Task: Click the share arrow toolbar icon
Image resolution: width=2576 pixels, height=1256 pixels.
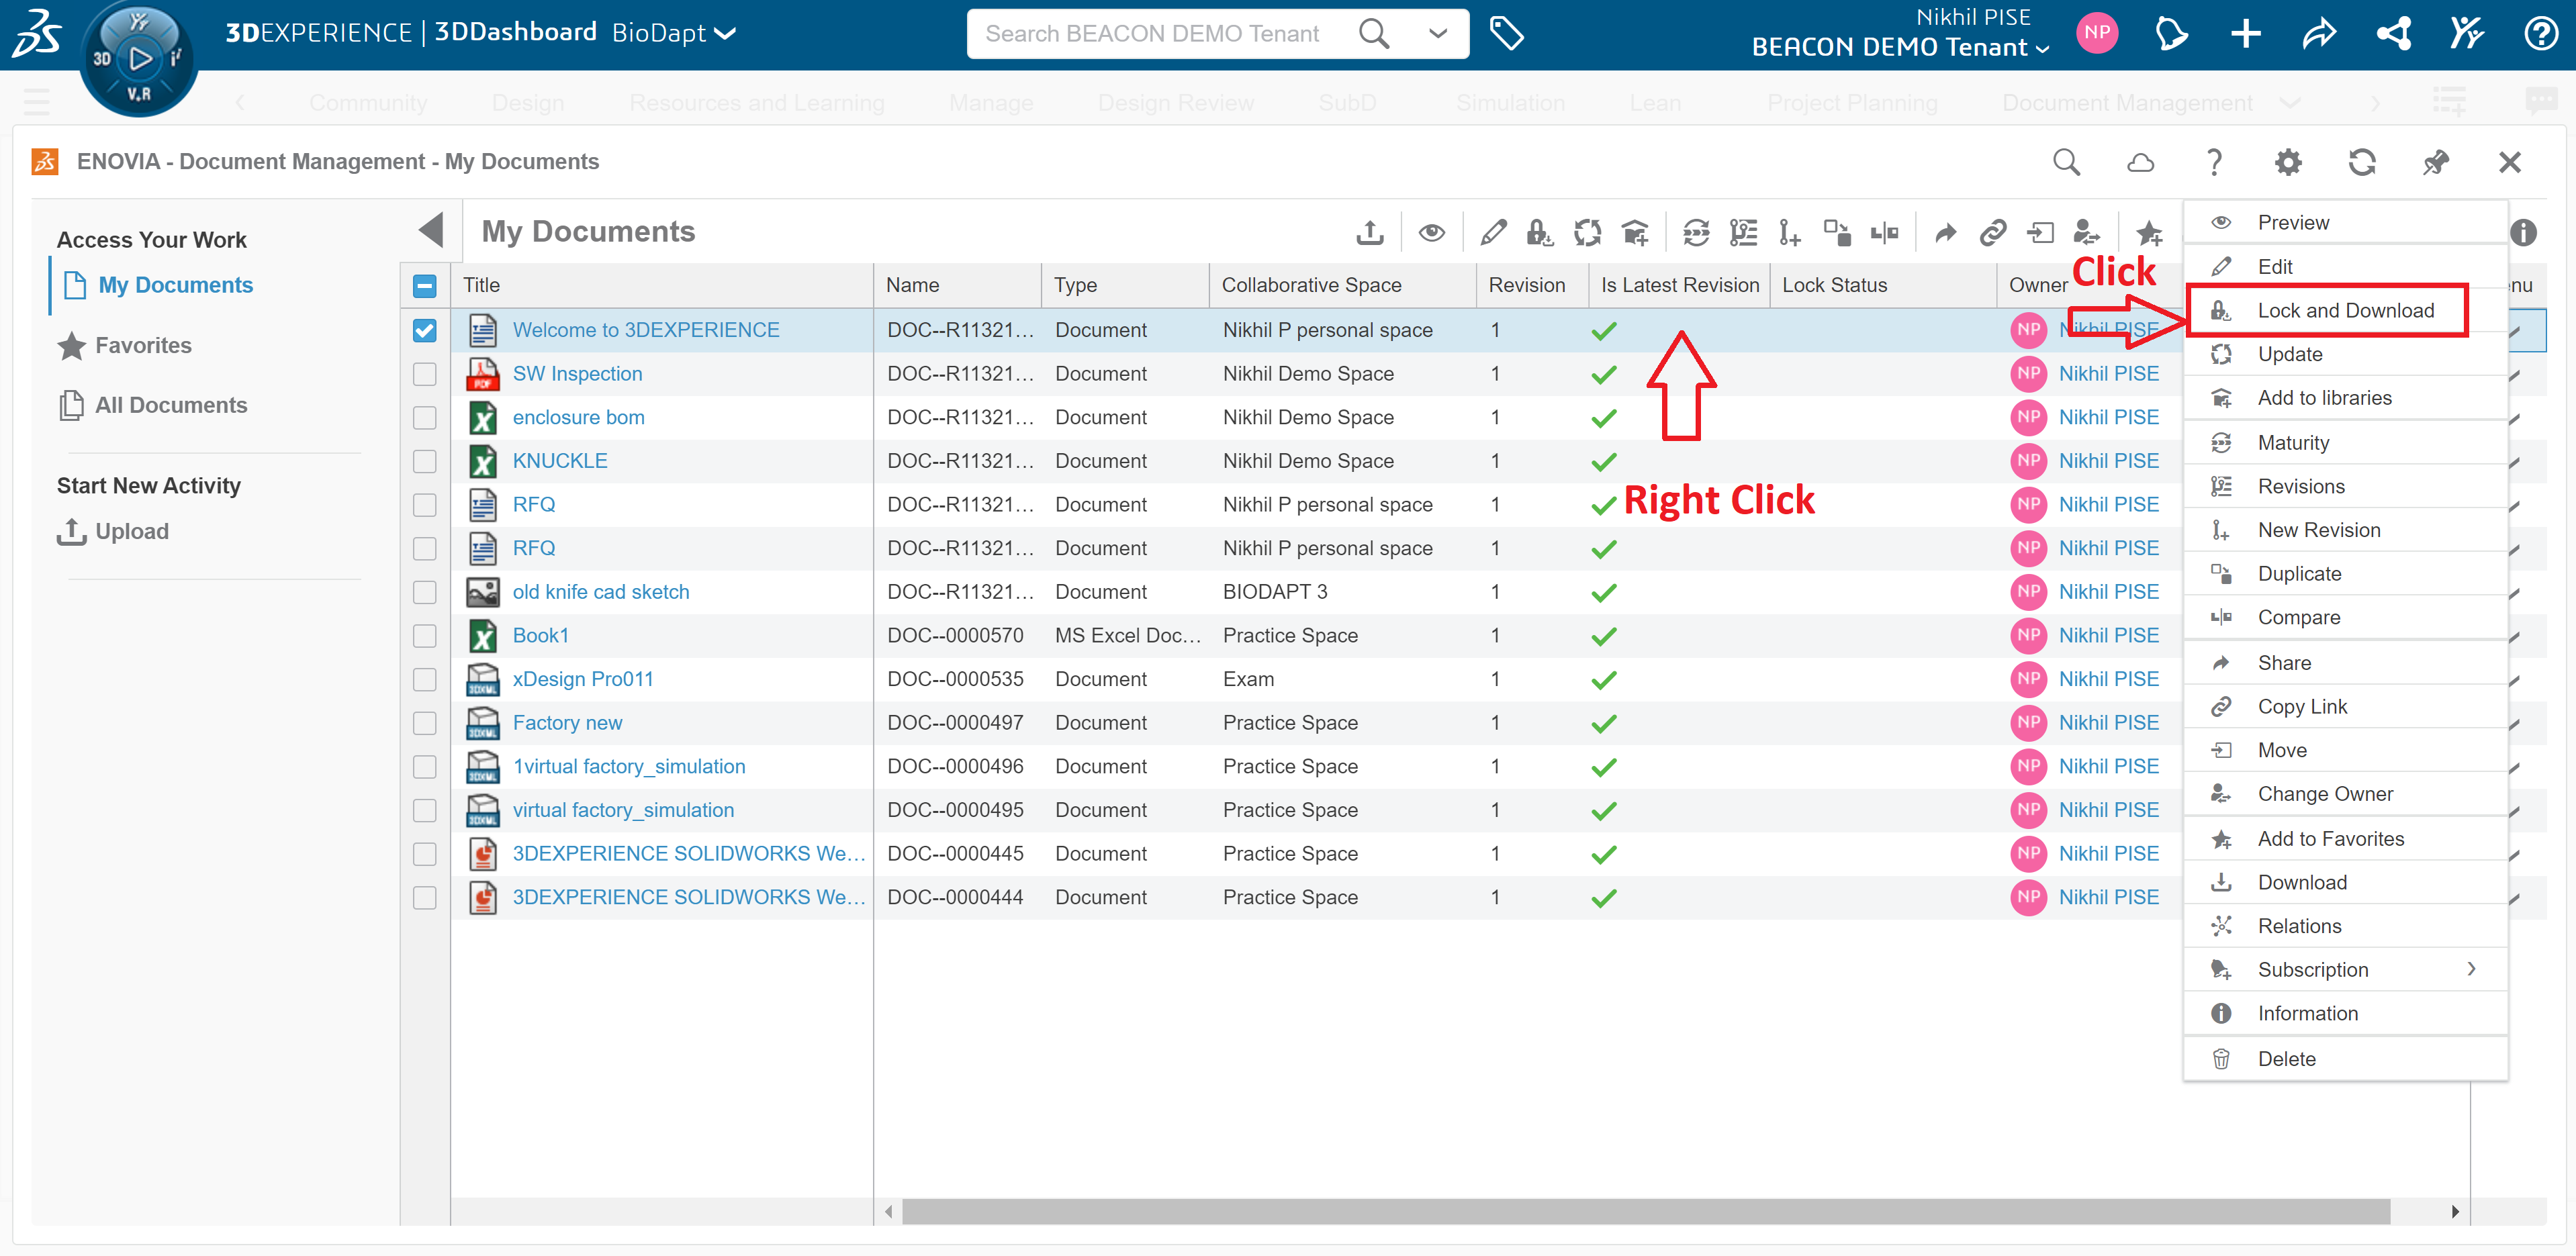Action: pos(1945,233)
